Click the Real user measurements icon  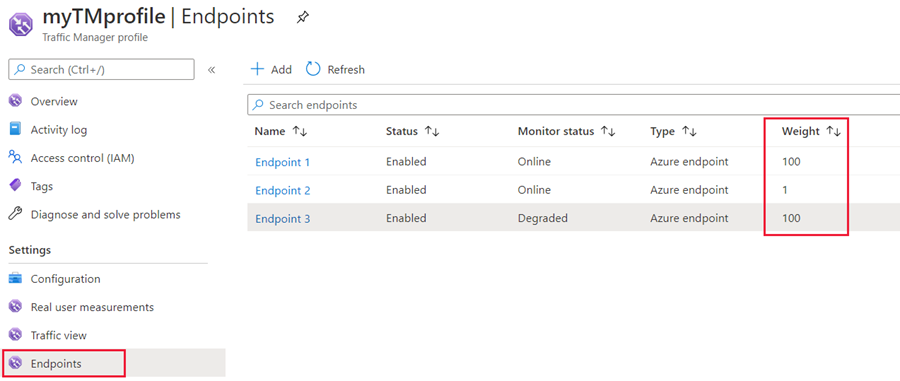(15, 307)
